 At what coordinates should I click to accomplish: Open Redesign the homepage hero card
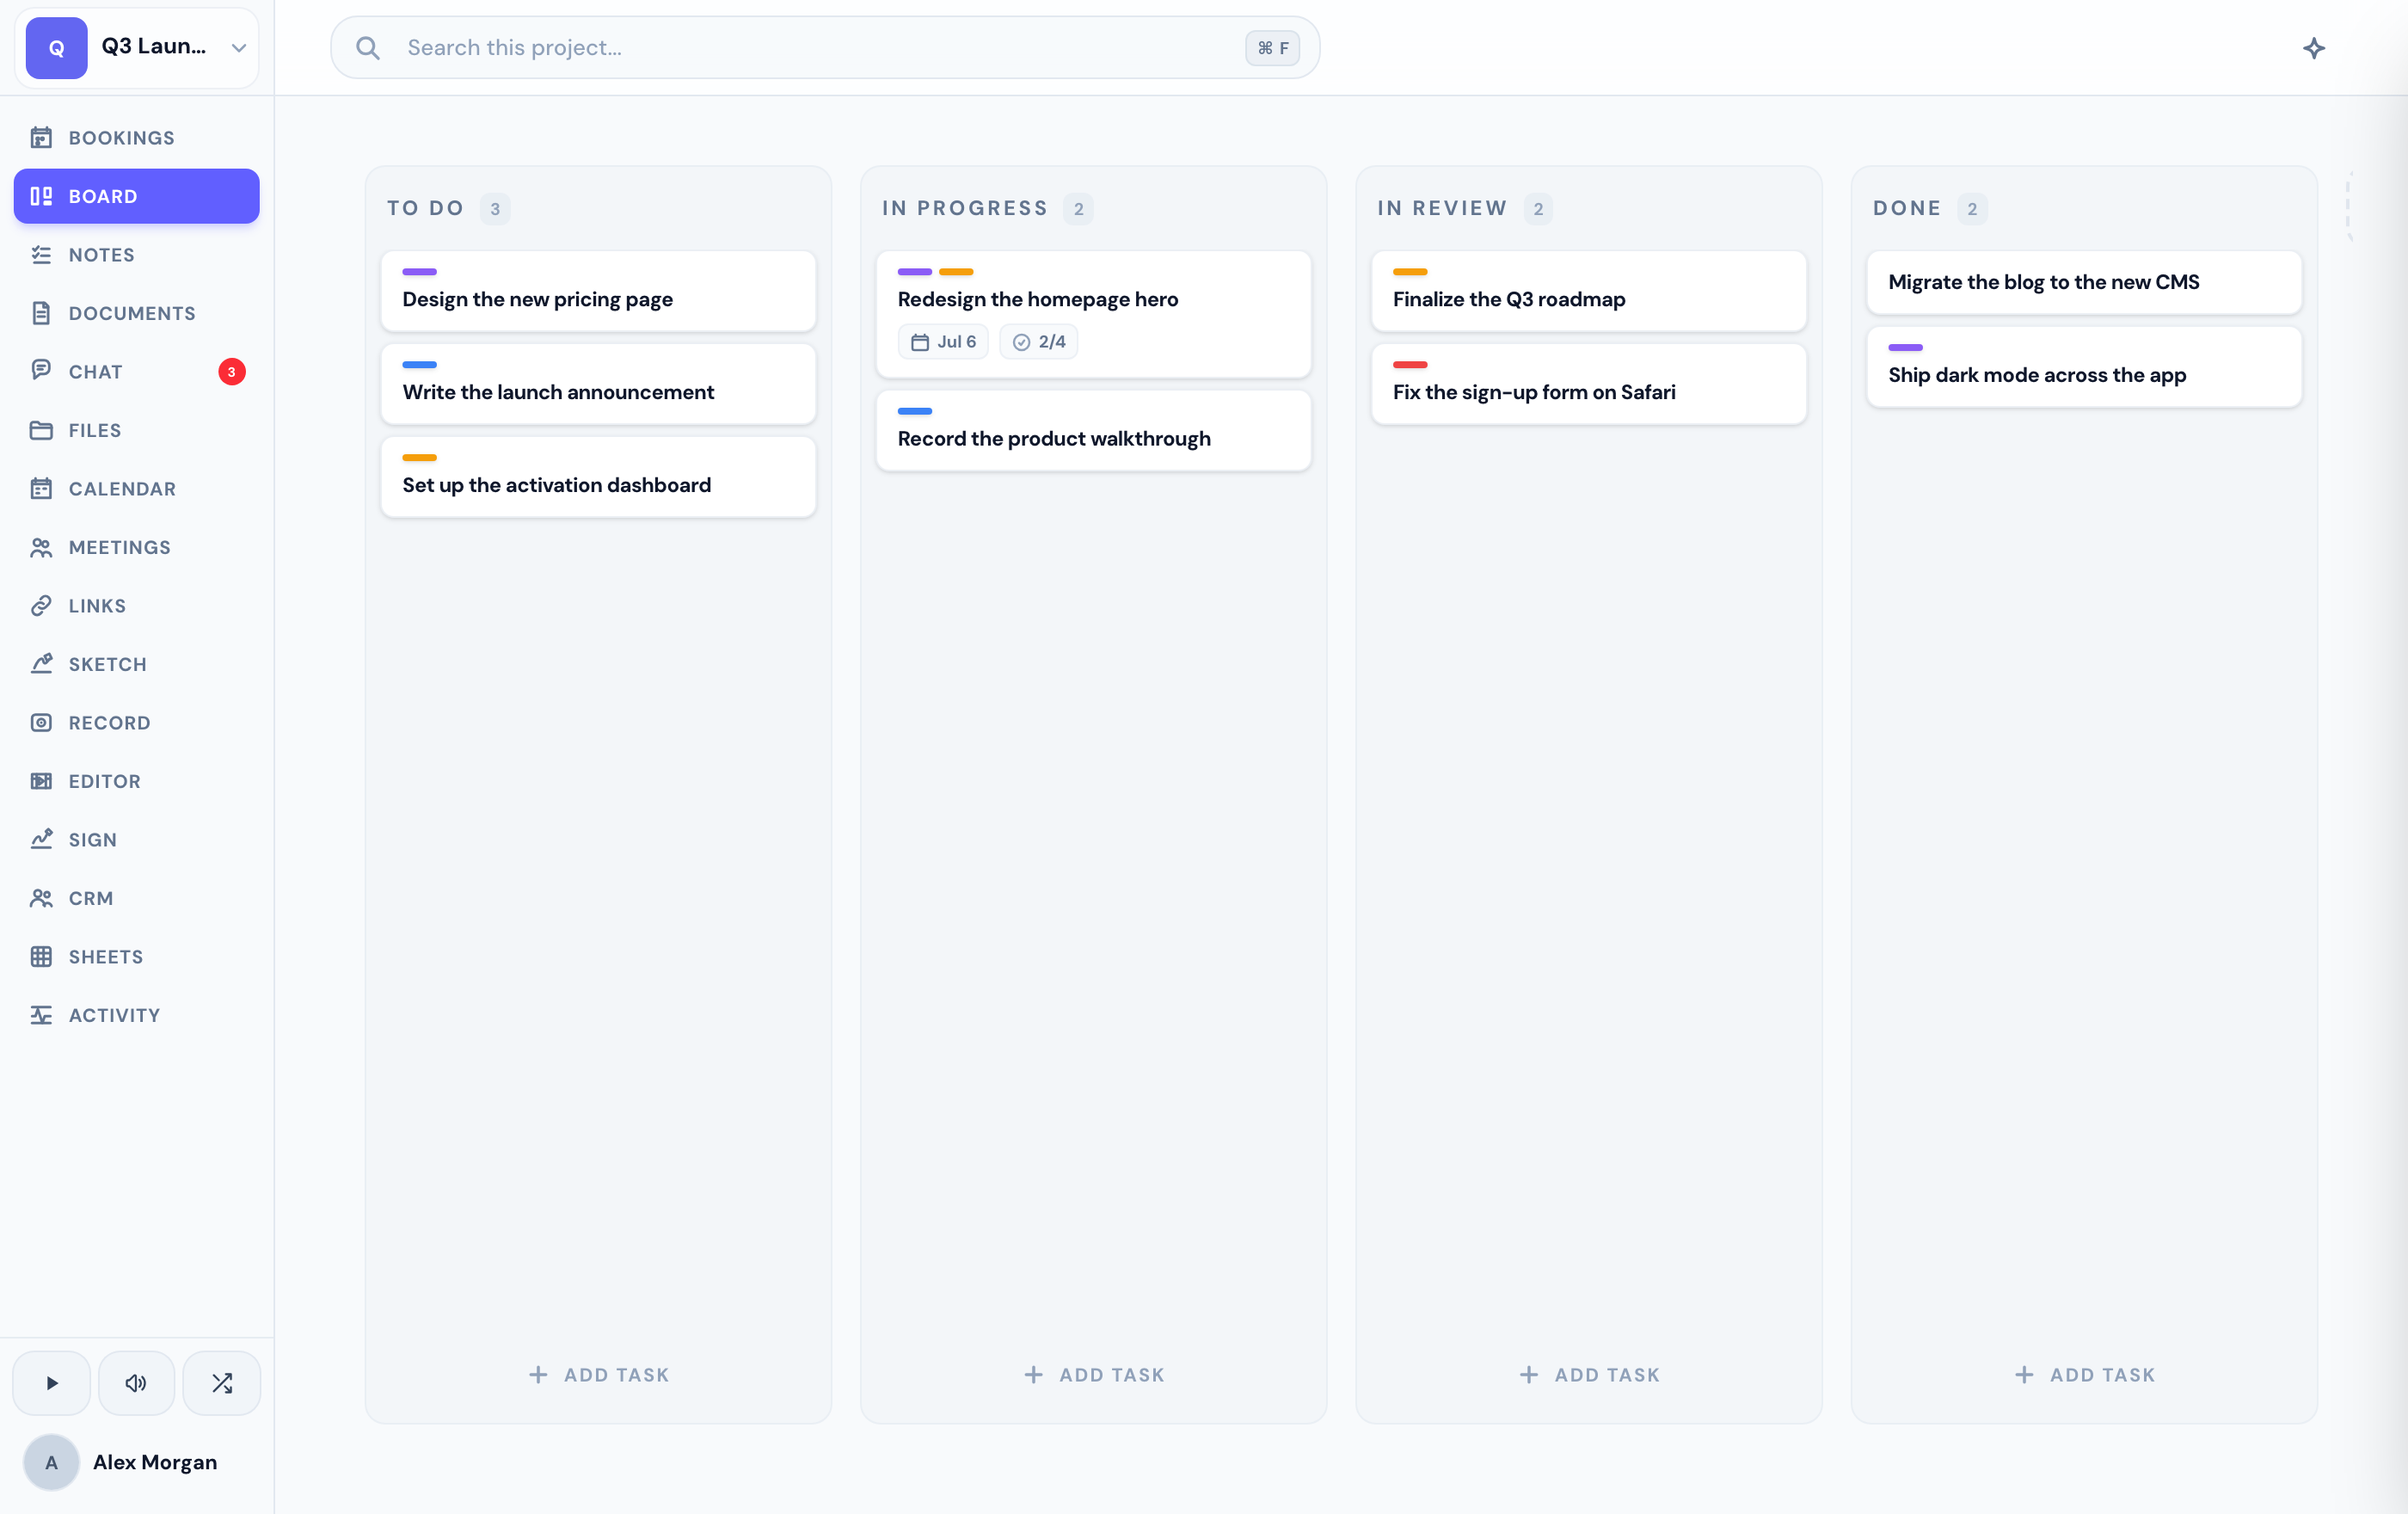tap(1094, 314)
